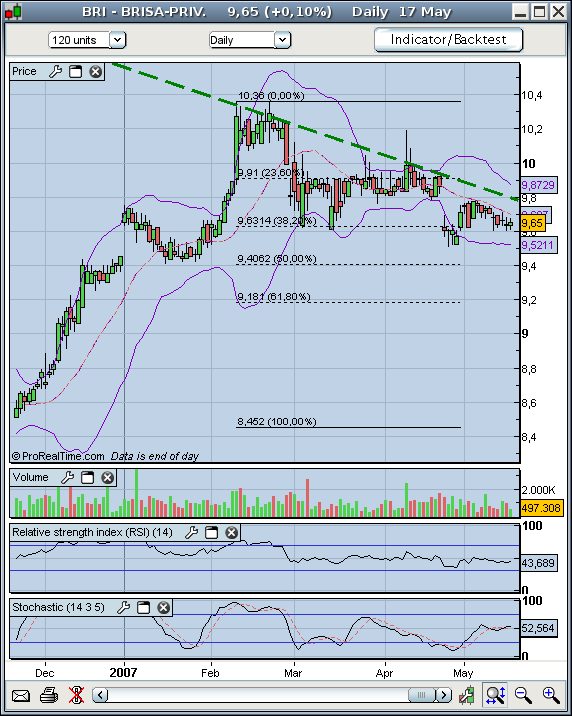Click the May date axis label
The width and height of the screenshot is (572, 716).
(x=463, y=673)
